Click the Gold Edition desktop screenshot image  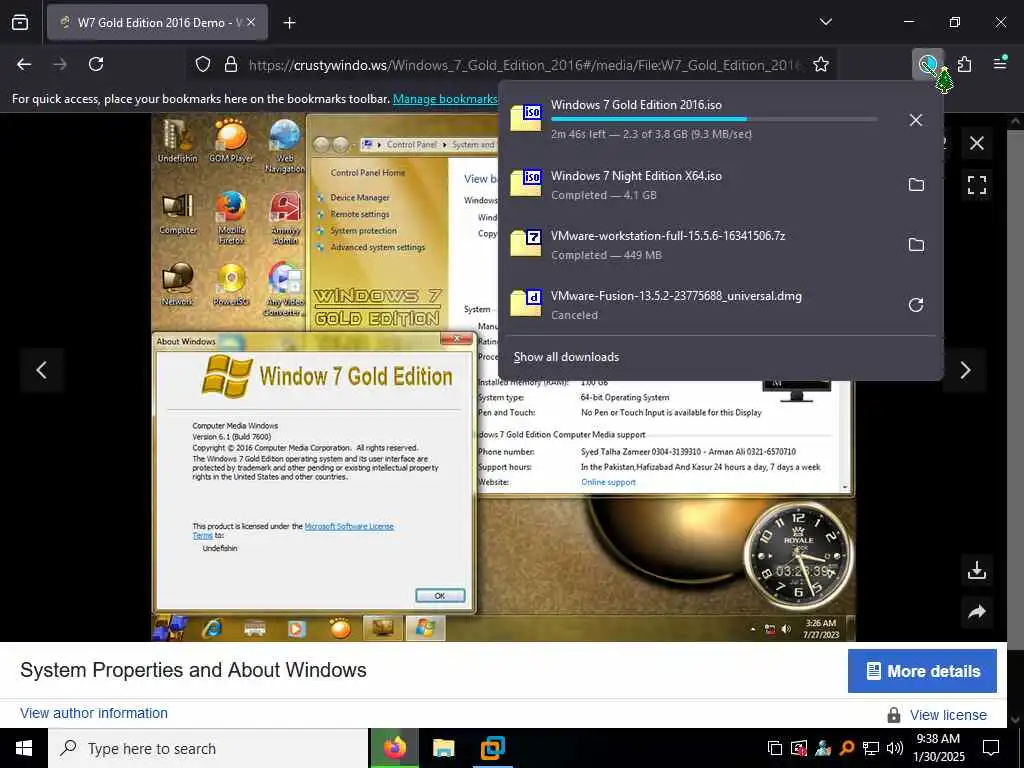pos(503,377)
